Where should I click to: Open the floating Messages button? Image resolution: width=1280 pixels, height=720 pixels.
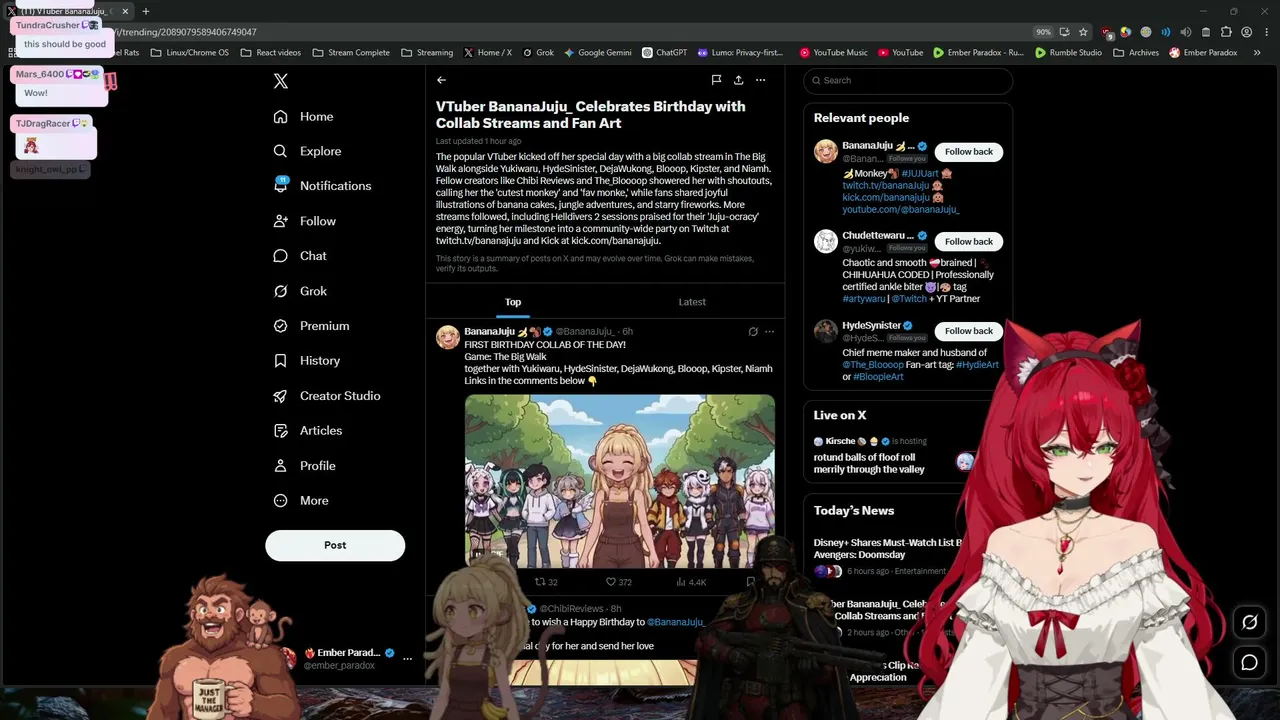coord(1249,662)
